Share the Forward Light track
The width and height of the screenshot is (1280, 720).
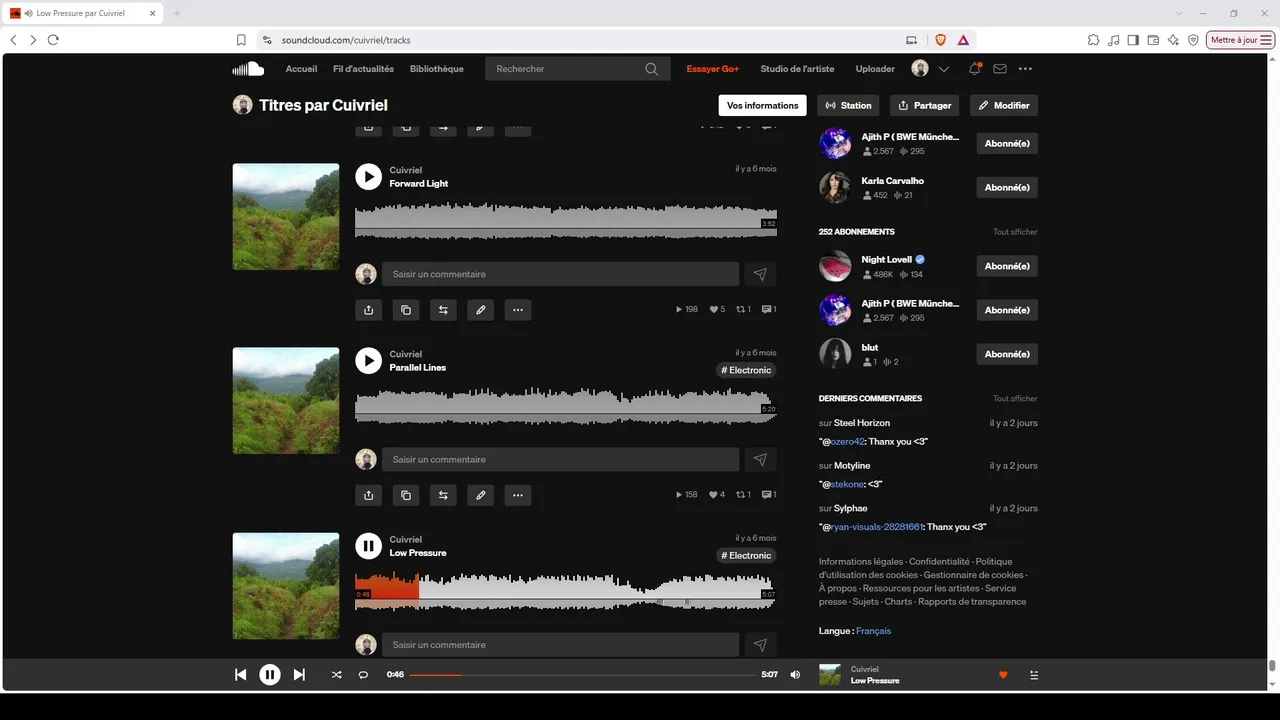point(368,310)
